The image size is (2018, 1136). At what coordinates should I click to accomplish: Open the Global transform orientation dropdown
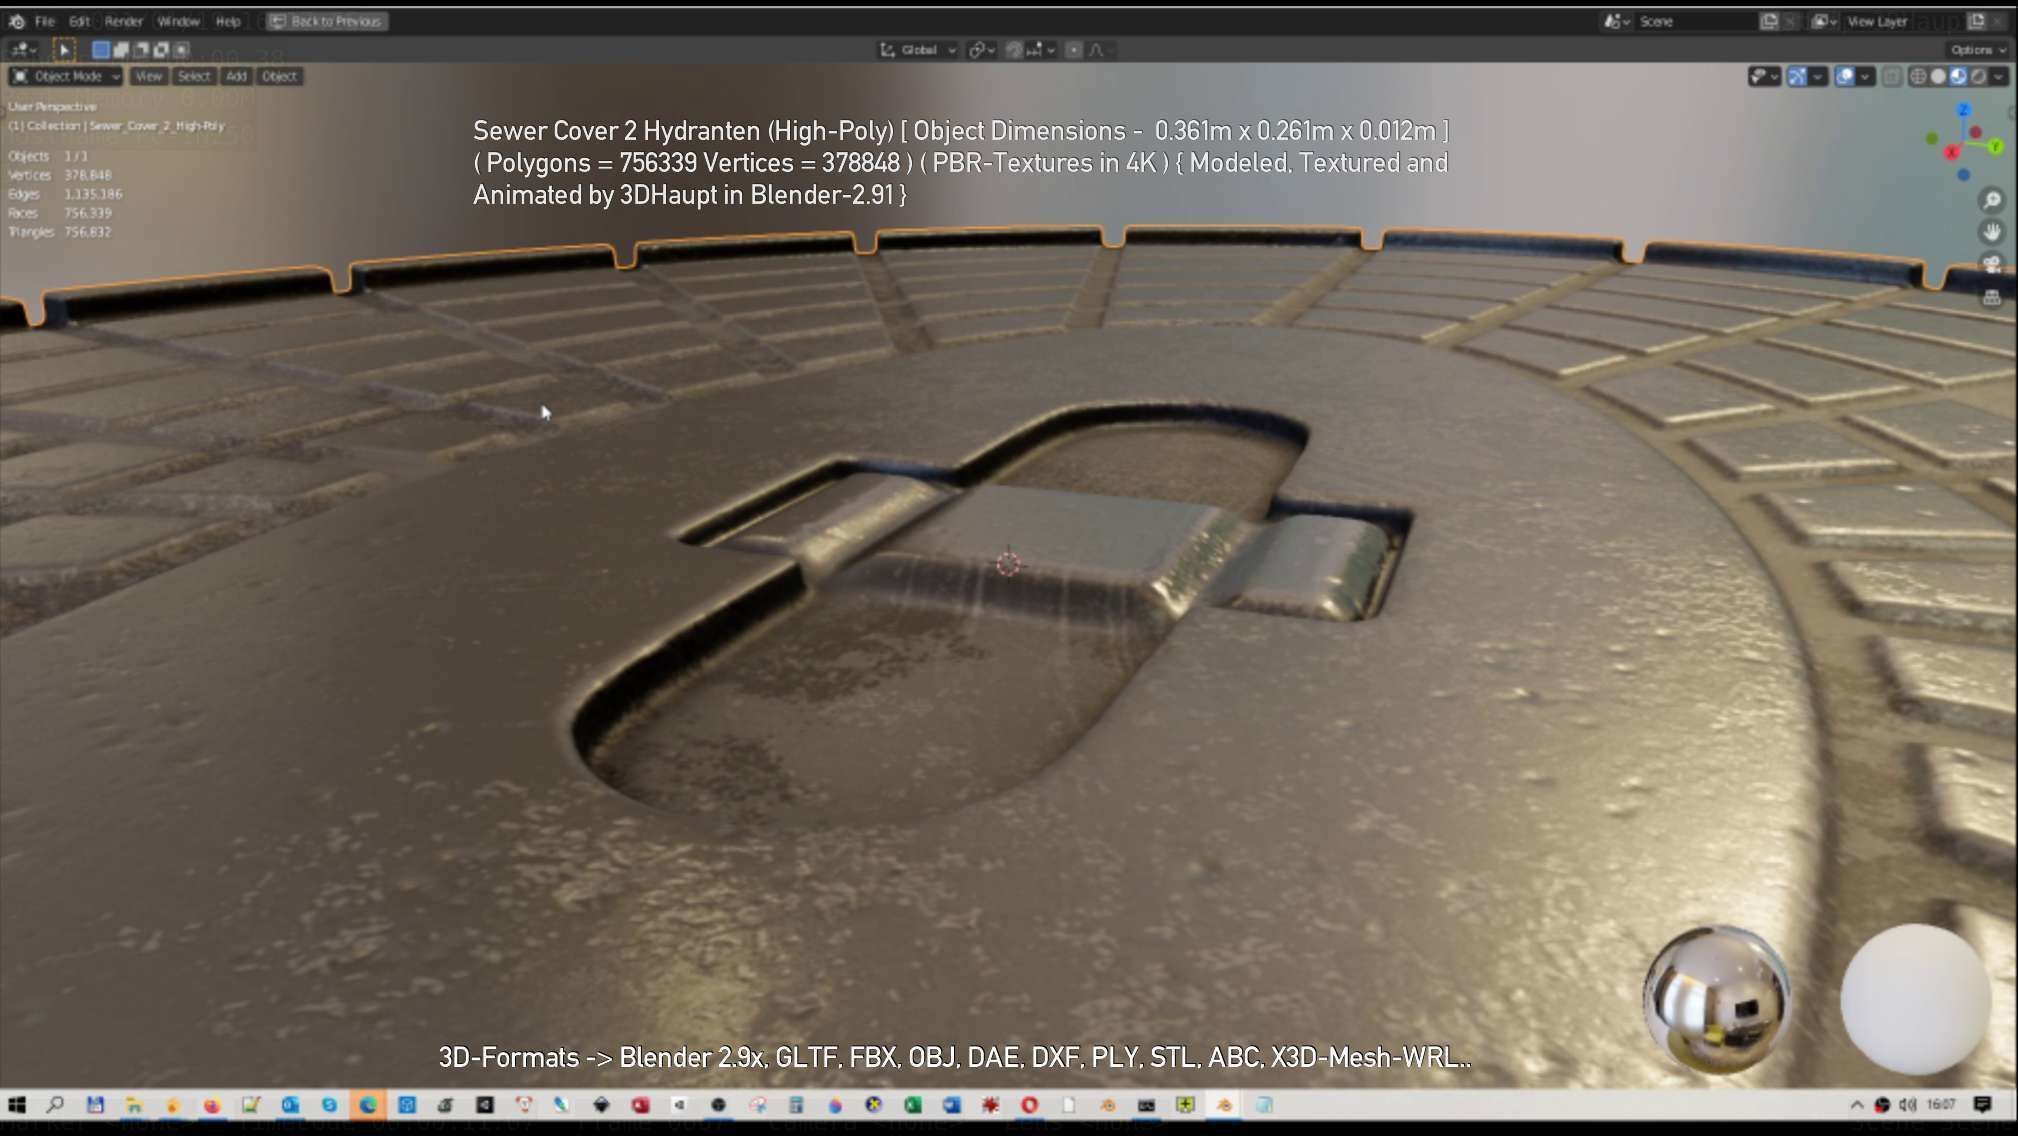918,50
